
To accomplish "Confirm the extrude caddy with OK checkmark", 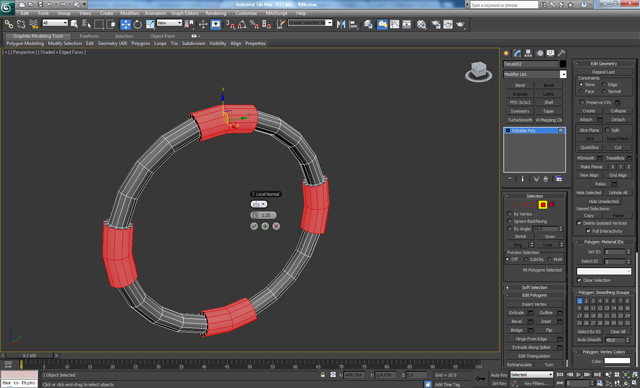I will (254, 226).
